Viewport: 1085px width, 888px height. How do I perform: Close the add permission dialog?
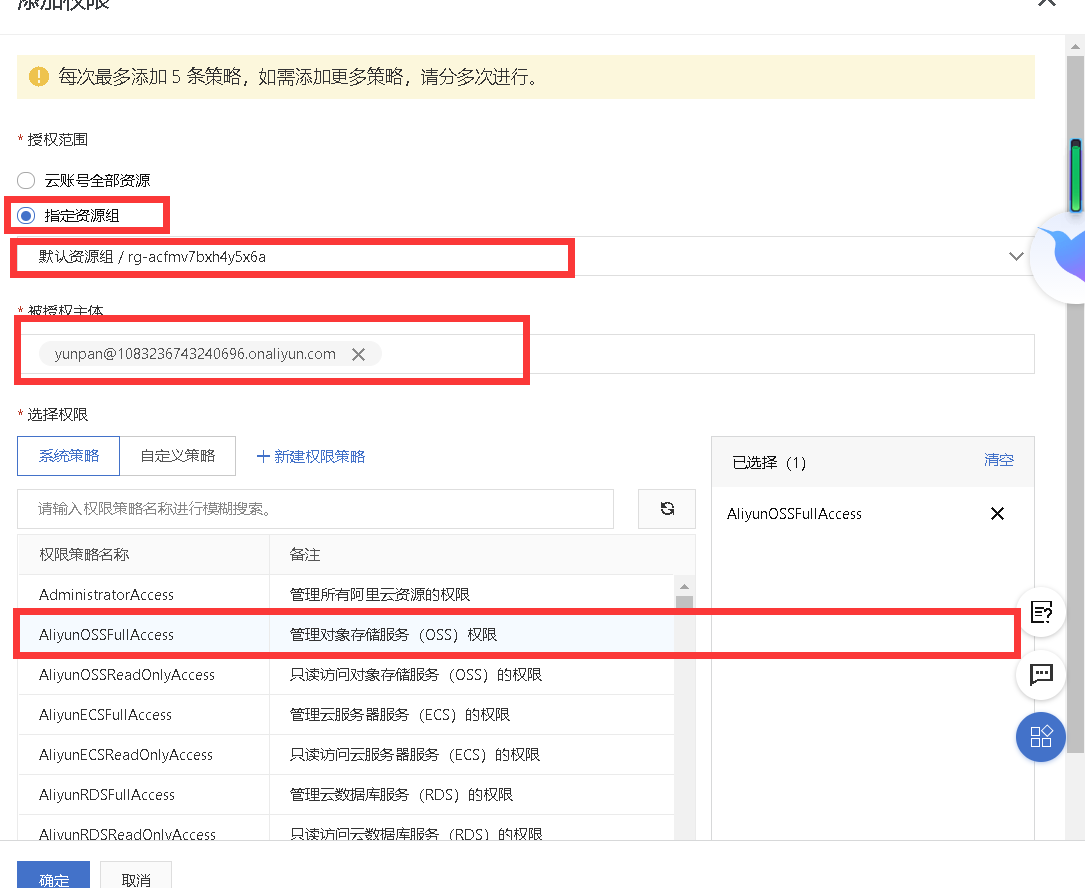pos(1046,3)
